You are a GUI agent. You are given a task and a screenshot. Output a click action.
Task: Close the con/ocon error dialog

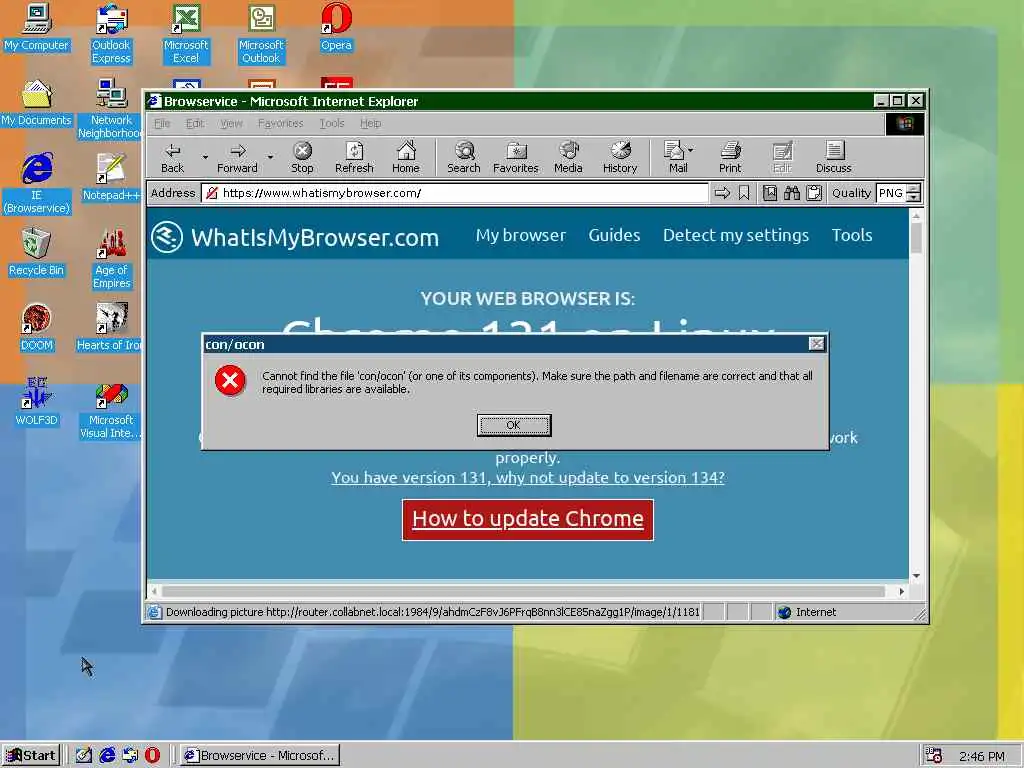816,344
